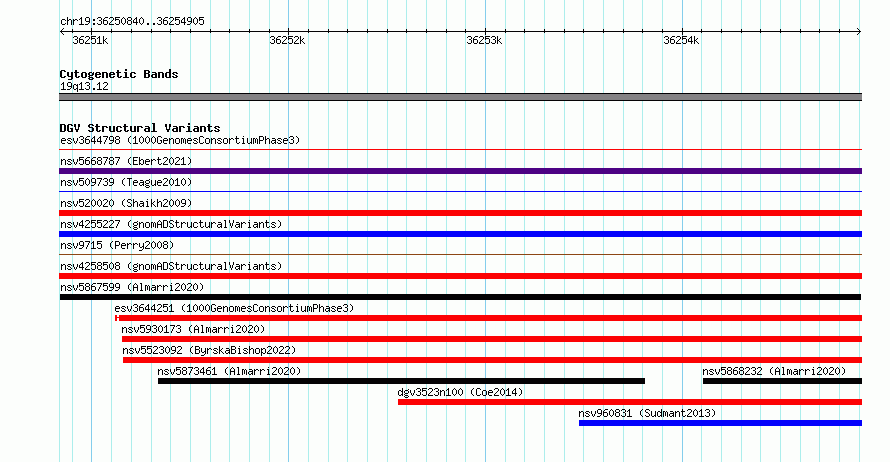
Task: Select black bar under nsv5868232
Action: pyautogui.click(x=782, y=381)
